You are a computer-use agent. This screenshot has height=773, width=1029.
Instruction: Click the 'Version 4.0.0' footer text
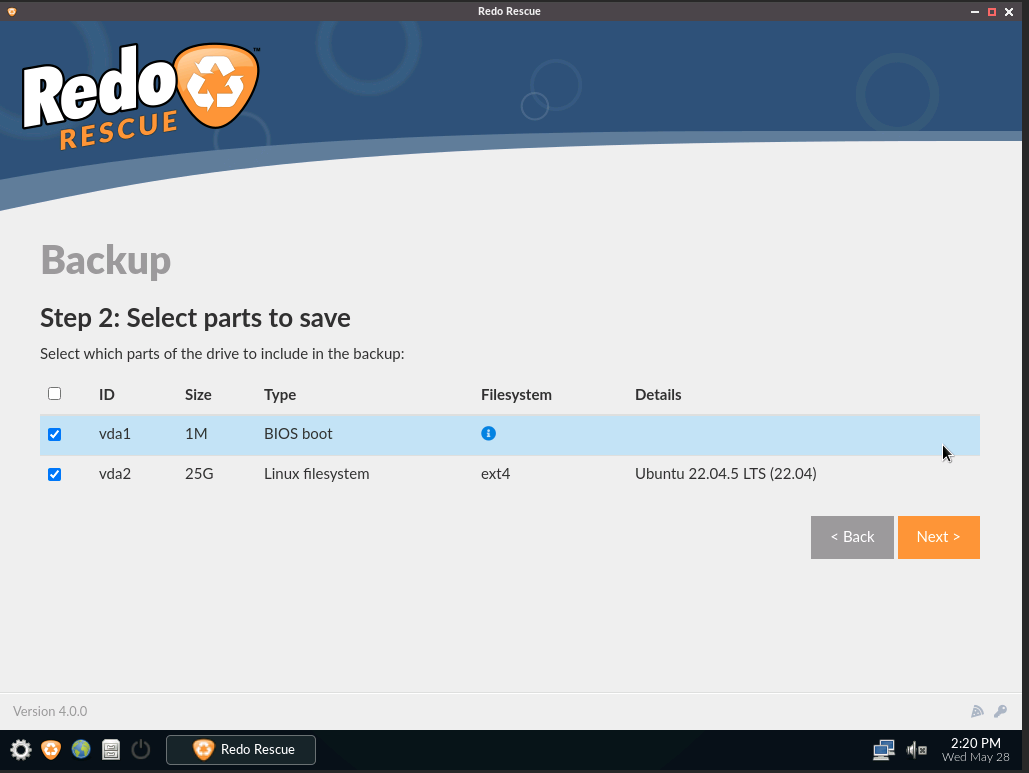50,711
